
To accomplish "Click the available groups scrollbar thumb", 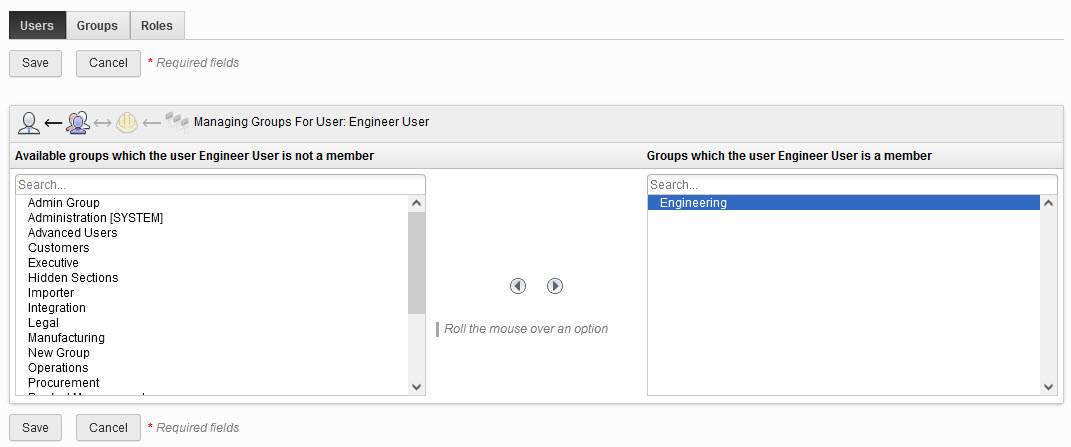I will pos(417,263).
